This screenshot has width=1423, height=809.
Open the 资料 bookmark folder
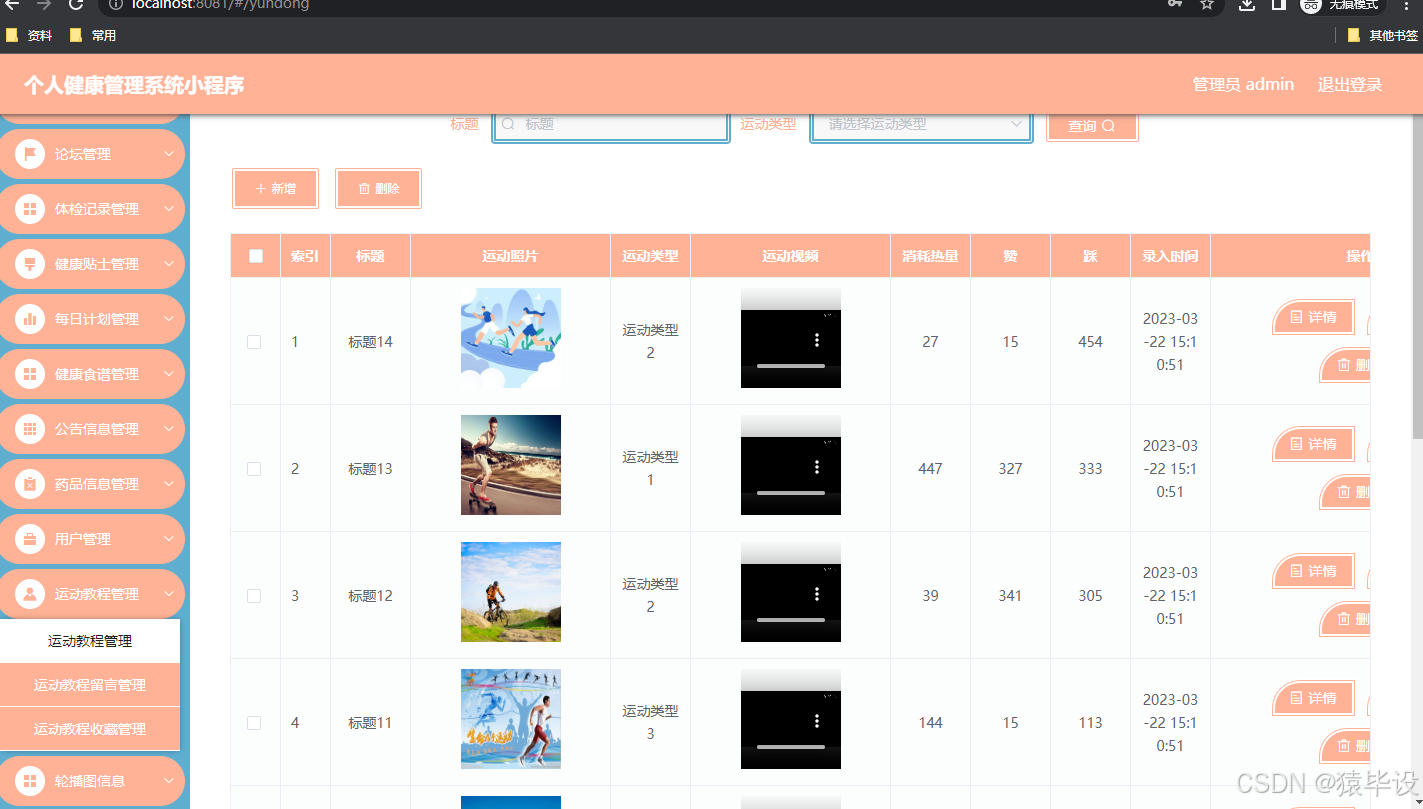[29, 35]
